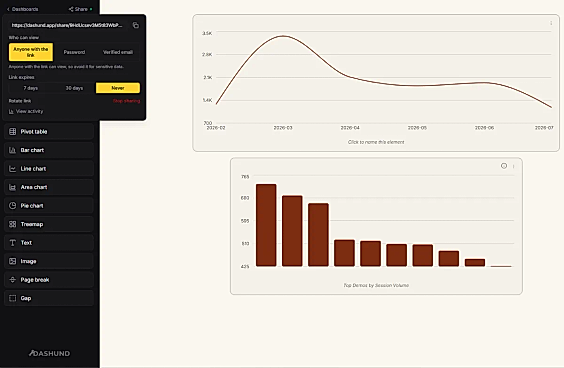Viewport: 564px width, 368px height.
Task: Click the Line chart icon
Action: pyautogui.click(x=13, y=169)
